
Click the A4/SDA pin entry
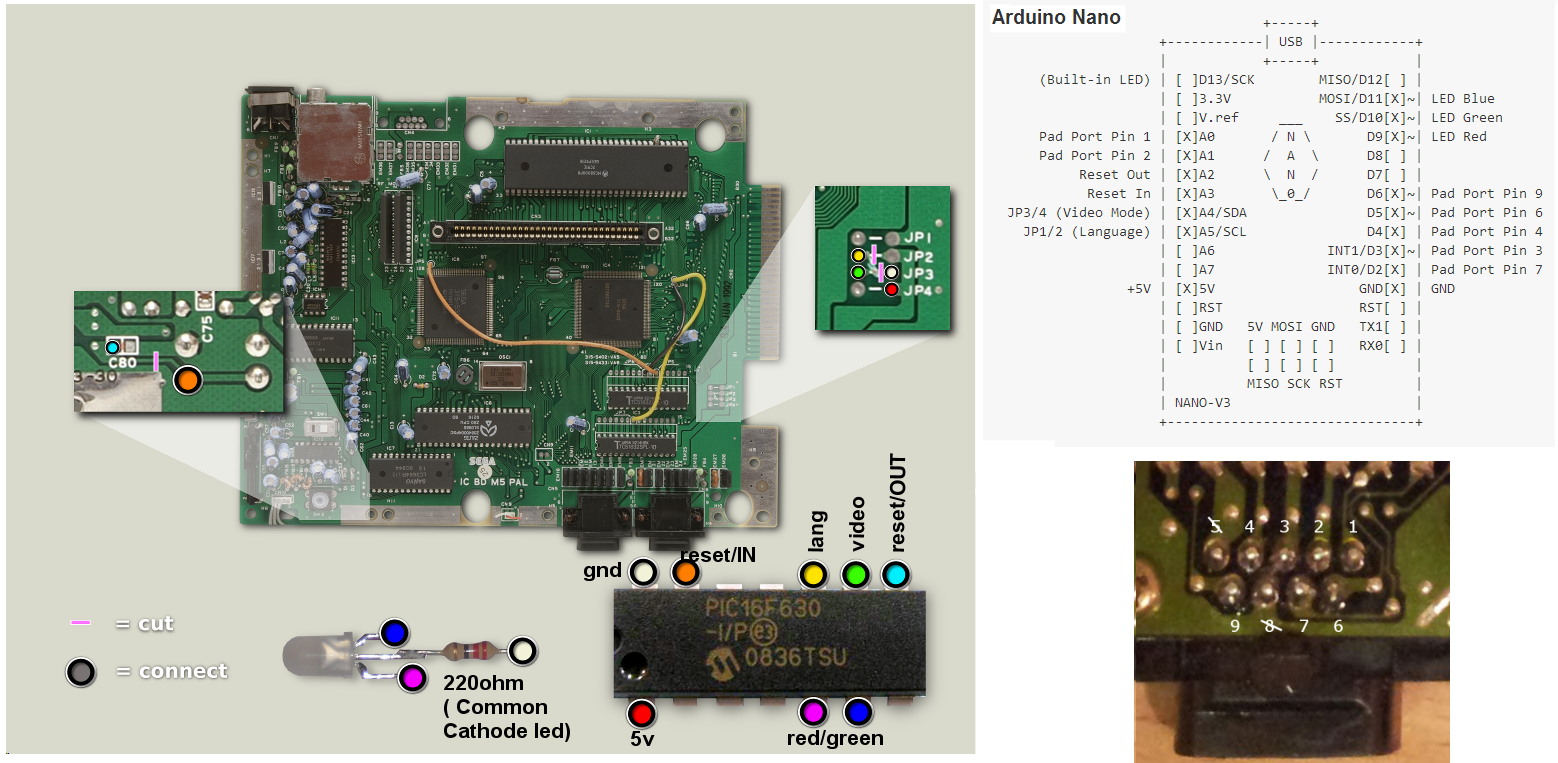click(1211, 213)
